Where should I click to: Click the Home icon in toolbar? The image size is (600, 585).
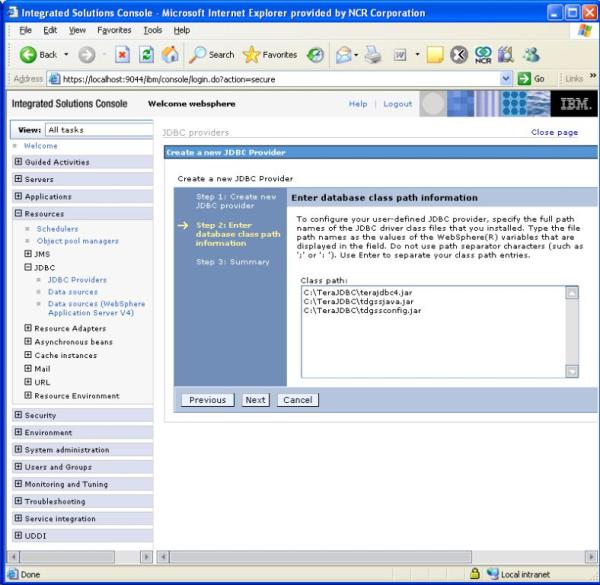(170, 55)
